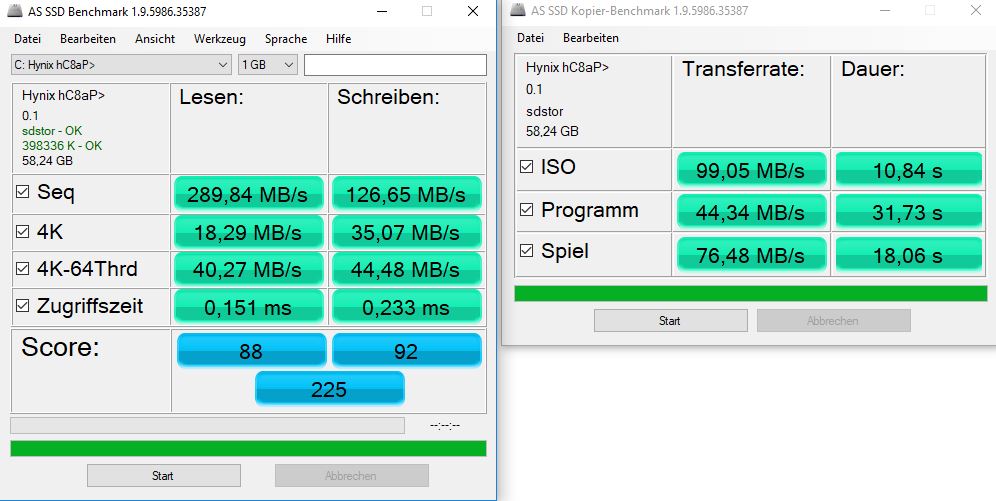Click the Seq write result 126,65 MB/s
This screenshot has height=501, width=996.
407,194
